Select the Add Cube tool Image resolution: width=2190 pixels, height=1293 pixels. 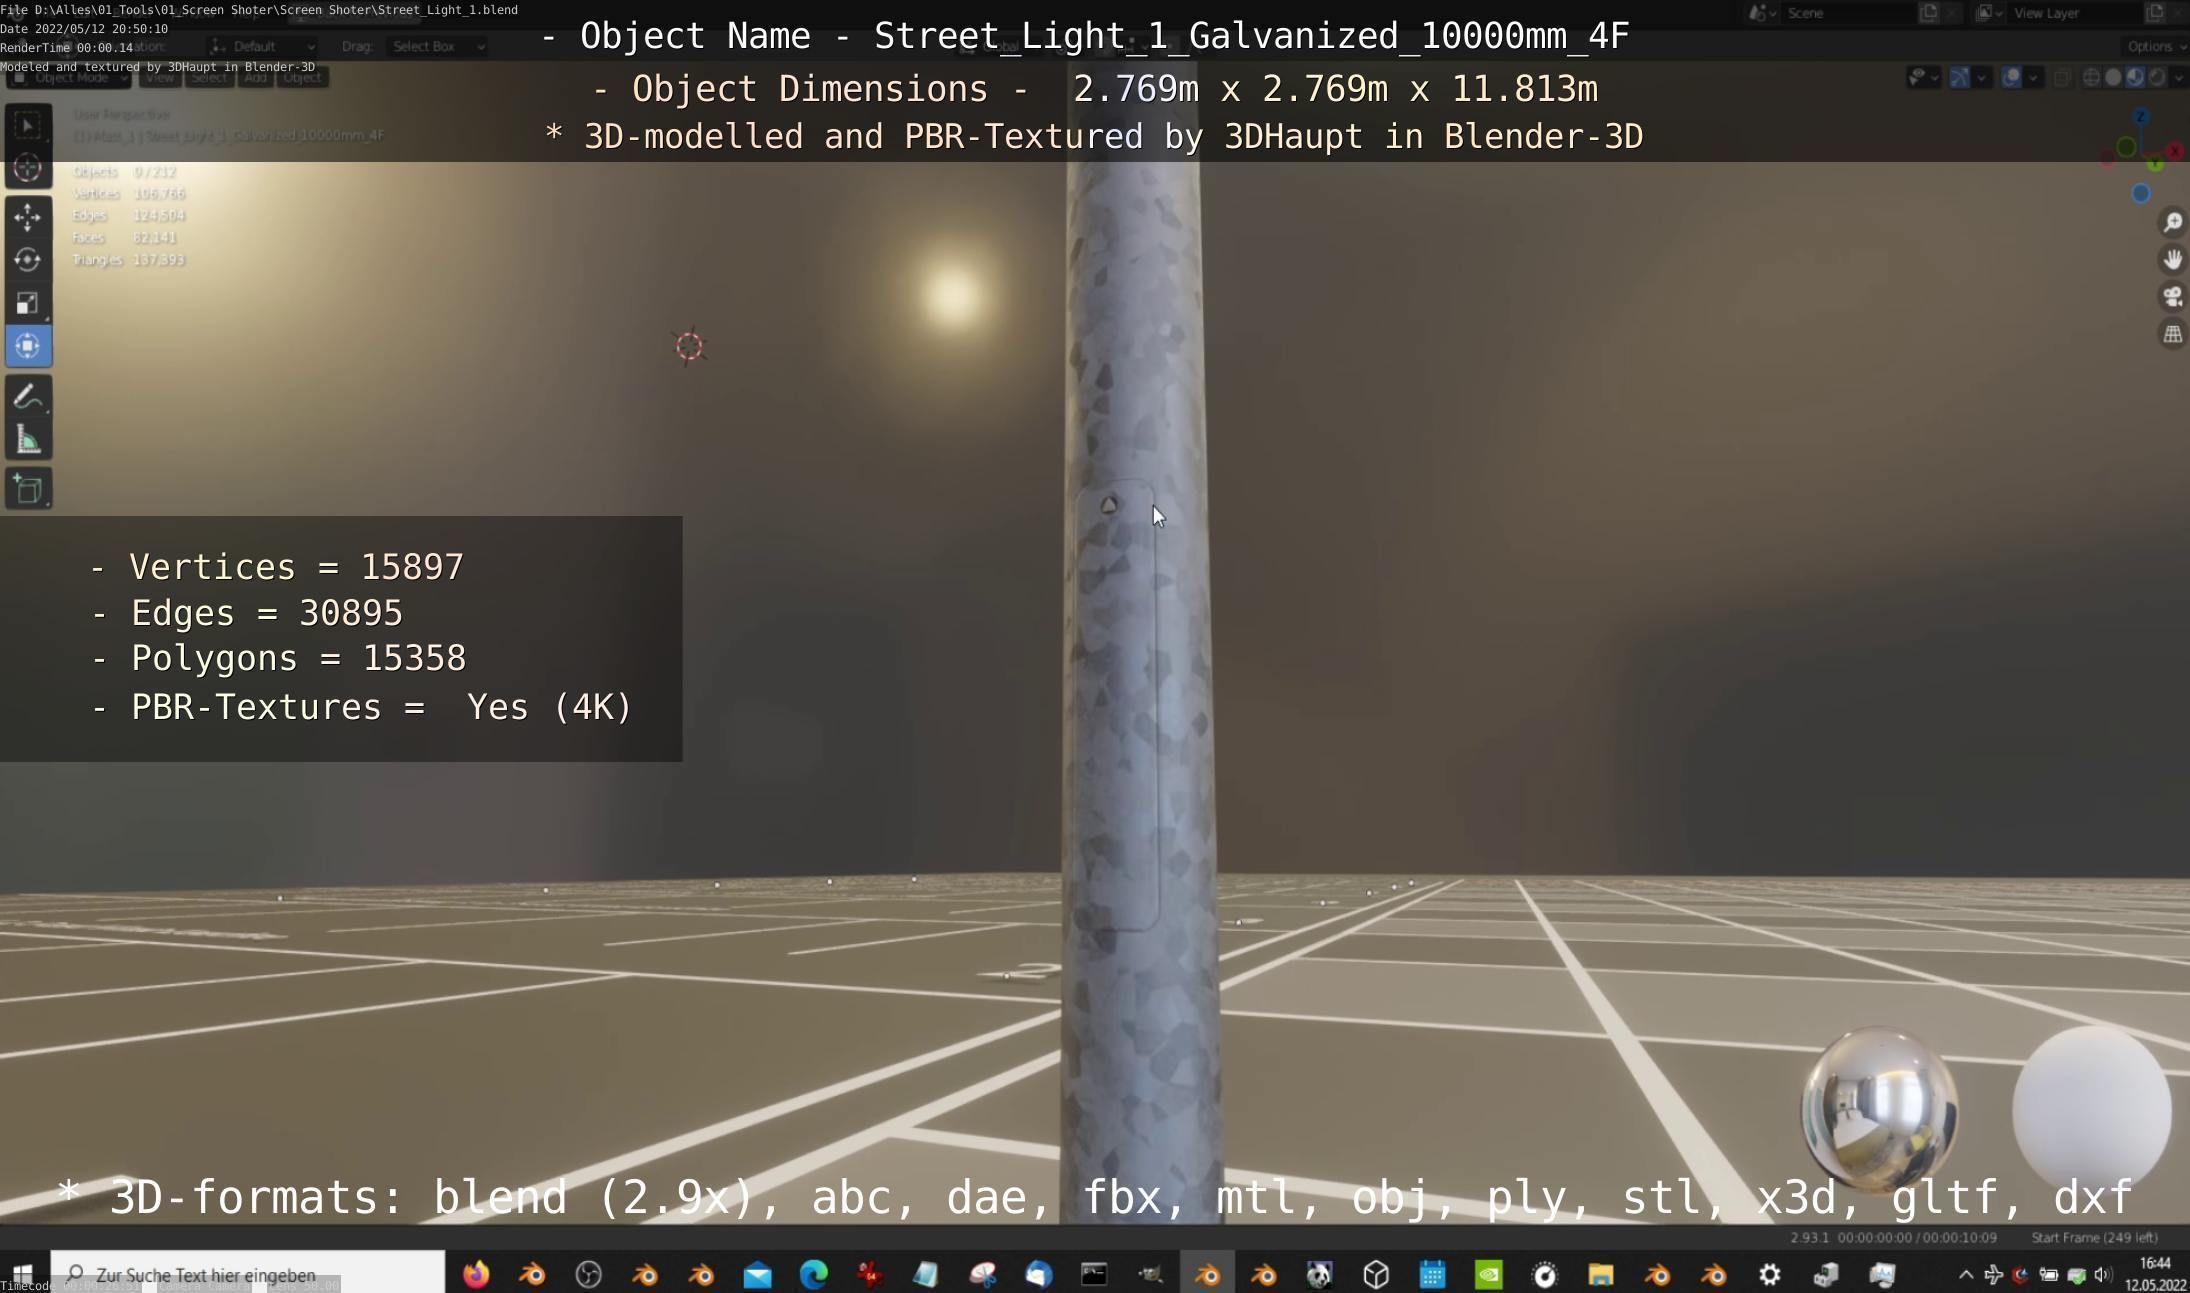(x=28, y=489)
